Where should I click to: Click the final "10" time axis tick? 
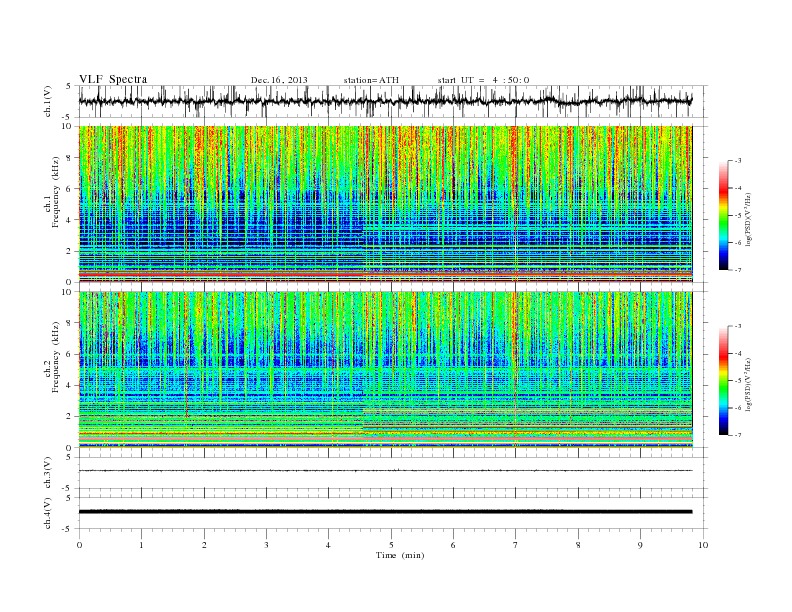point(703,545)
